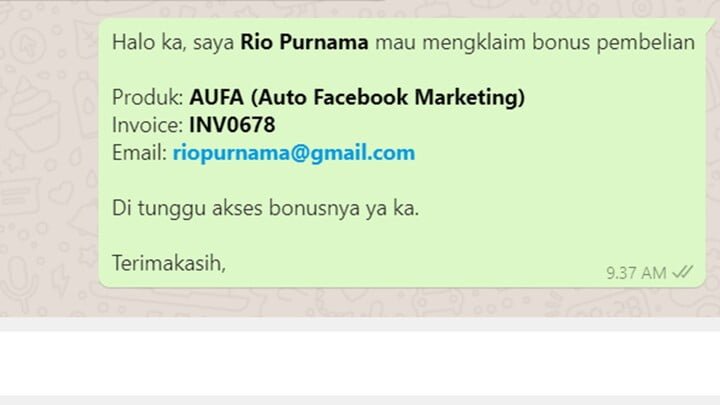Click the "Produk:" label in the message
The width and height of the screenshot is (720, 405).
[148, 97]
